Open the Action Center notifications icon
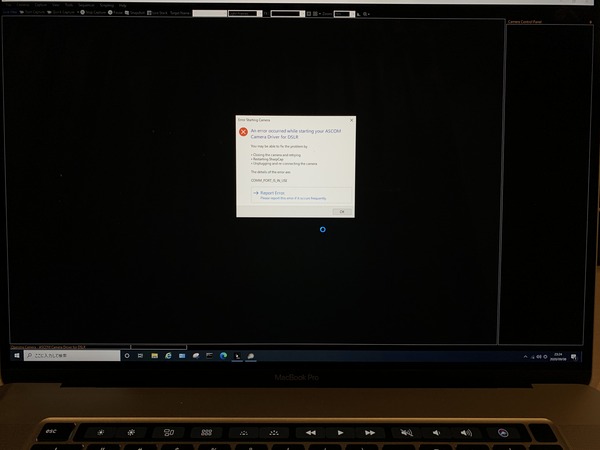The image size is (600, 450). point(574,357)
